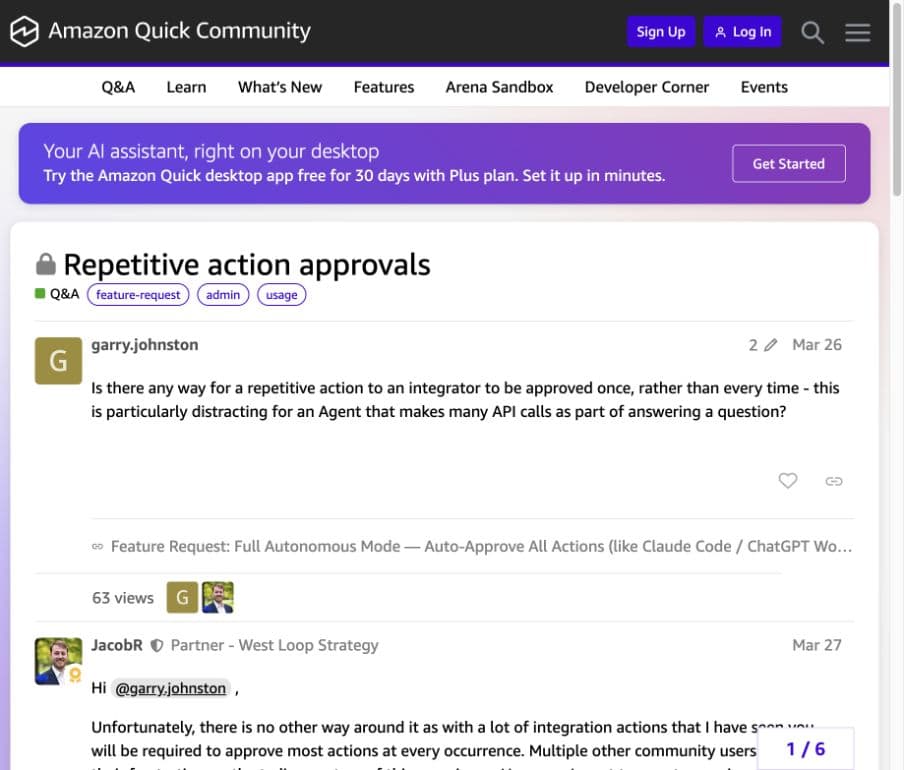Click the 1 / 6 post progress indicator
Screen dimensions: 904x770
(805, 749)
